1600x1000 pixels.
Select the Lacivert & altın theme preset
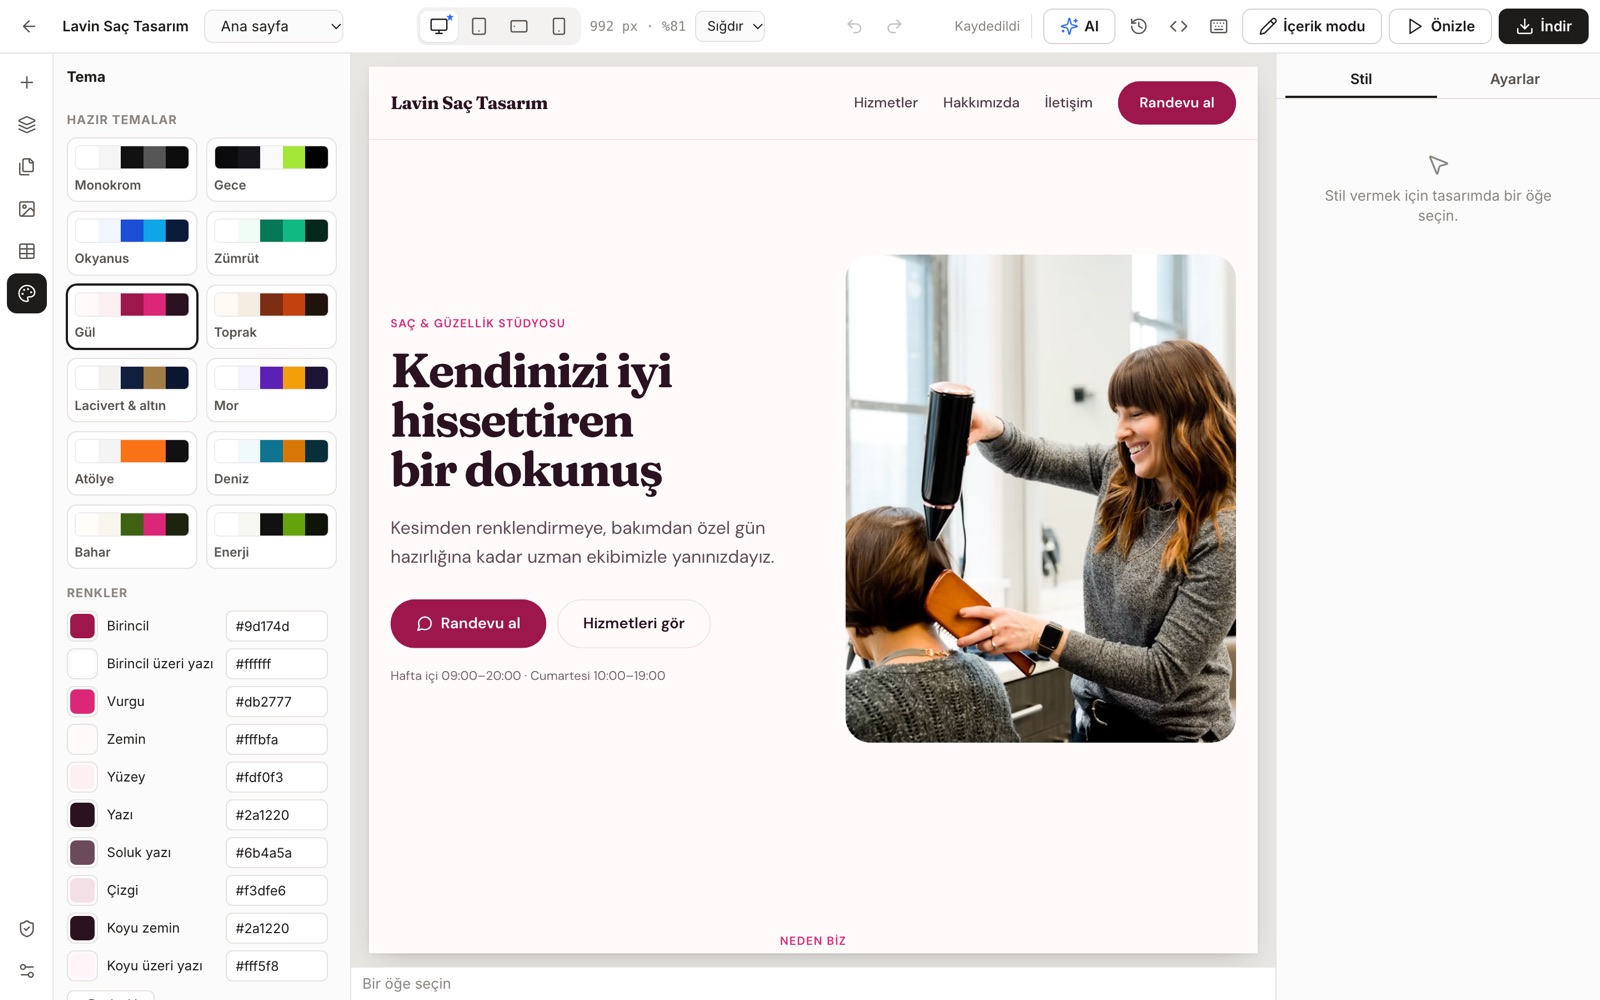coord(132,390)
